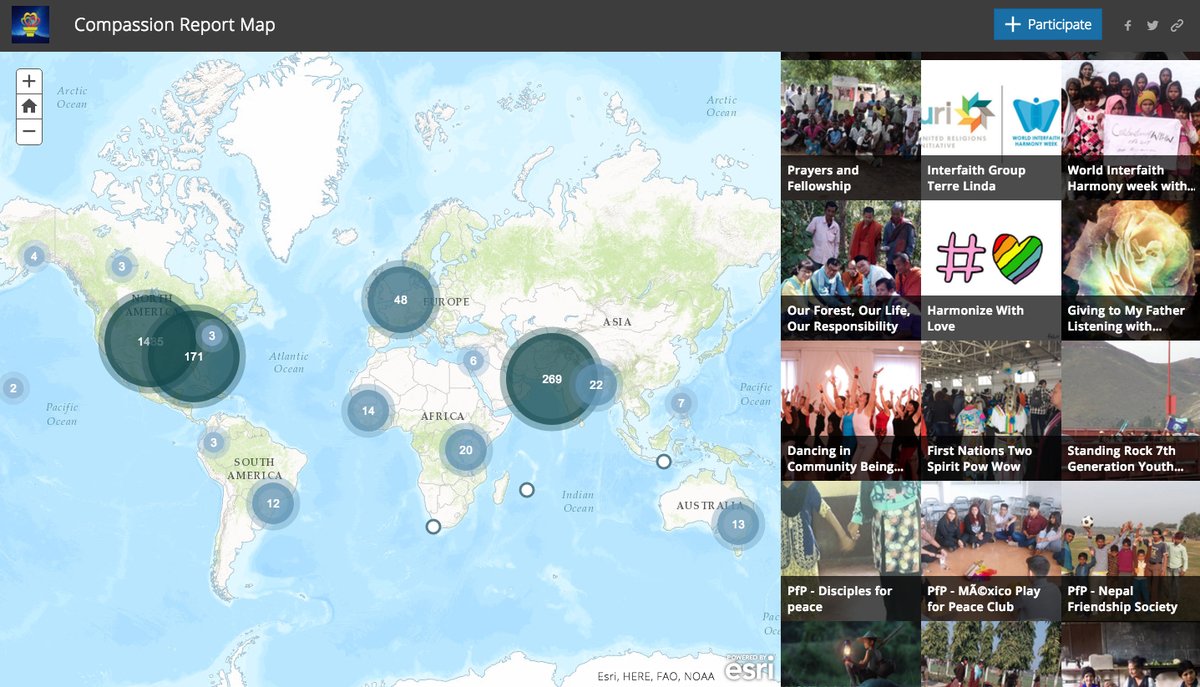Share the map on Twitter
The width and height of the screenshot is (1200, 687).
click(1153, 26)
